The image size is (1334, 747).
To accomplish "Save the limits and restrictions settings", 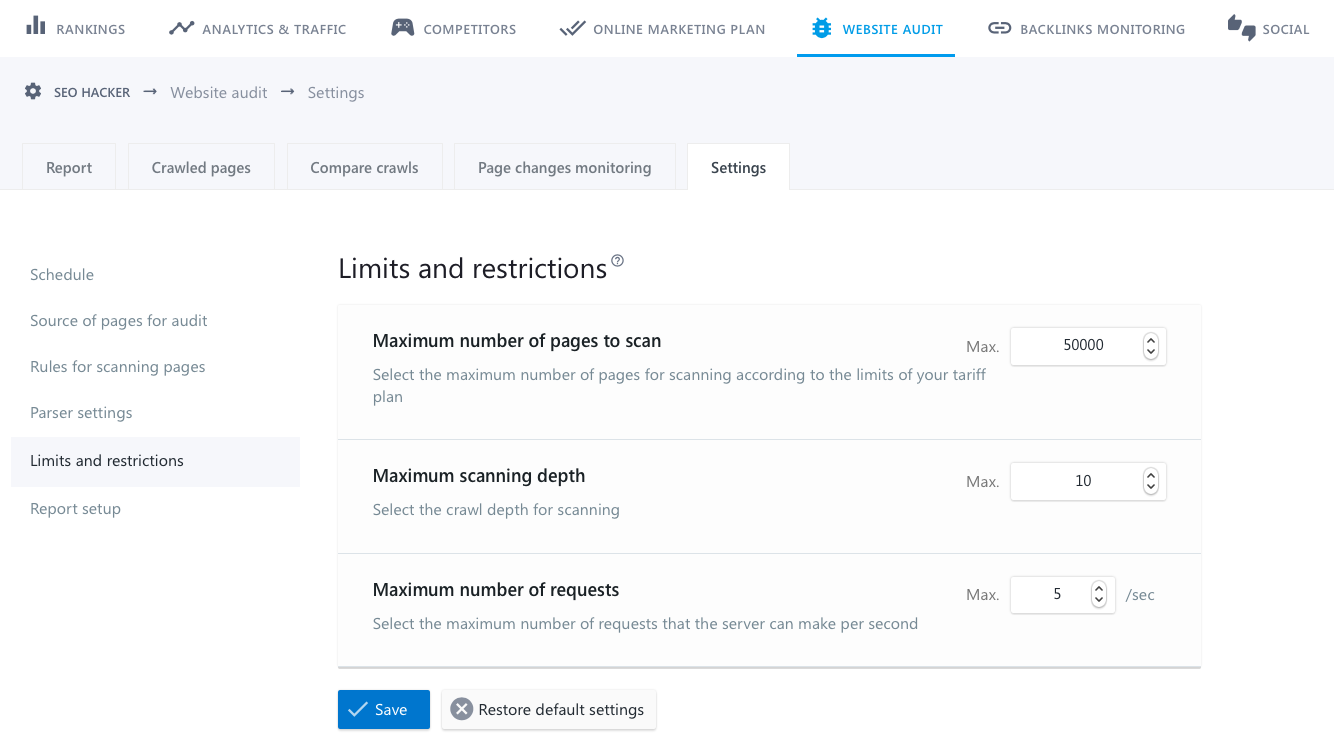I will point(384,709).
